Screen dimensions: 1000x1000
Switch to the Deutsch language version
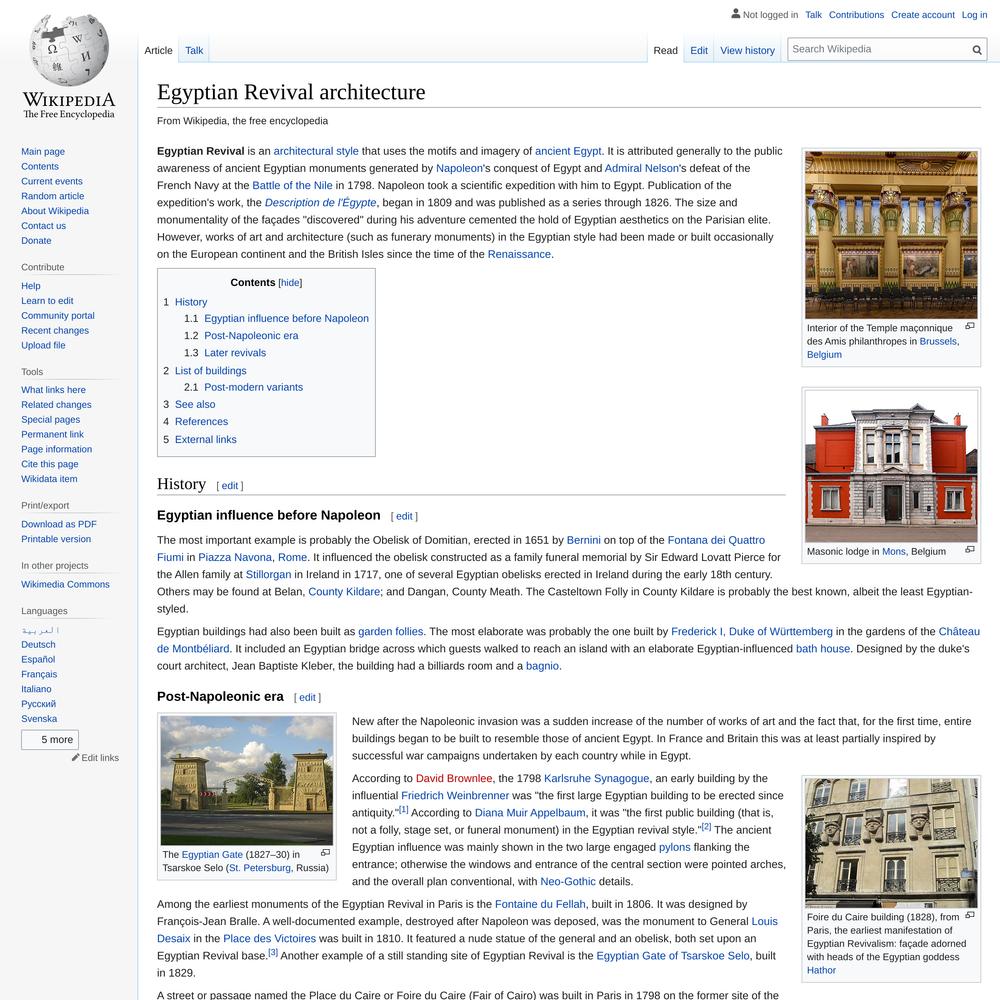click(38, 645)
